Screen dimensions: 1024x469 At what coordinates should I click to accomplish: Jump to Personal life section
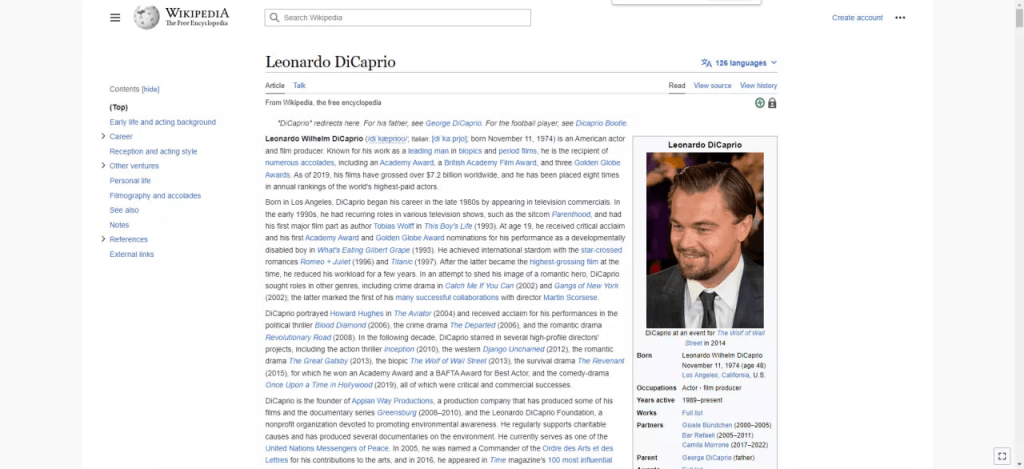[x=130, y=181]
